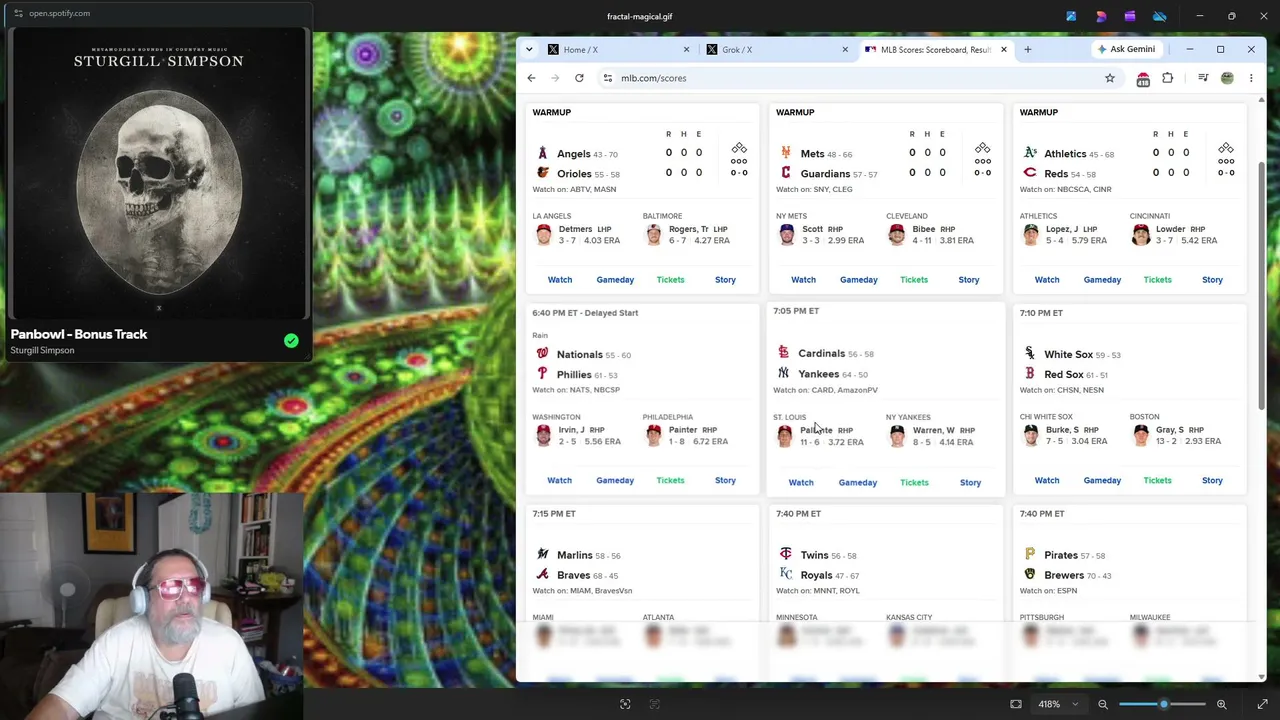Click the Brewers team name
1280x720 pixels.
(x=1064, y=575)
